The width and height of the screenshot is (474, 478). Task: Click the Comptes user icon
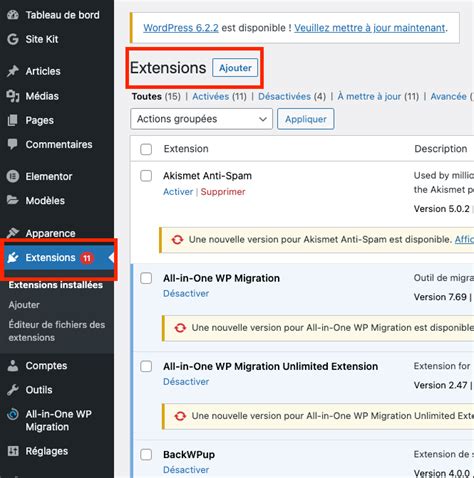pos(13,366)
